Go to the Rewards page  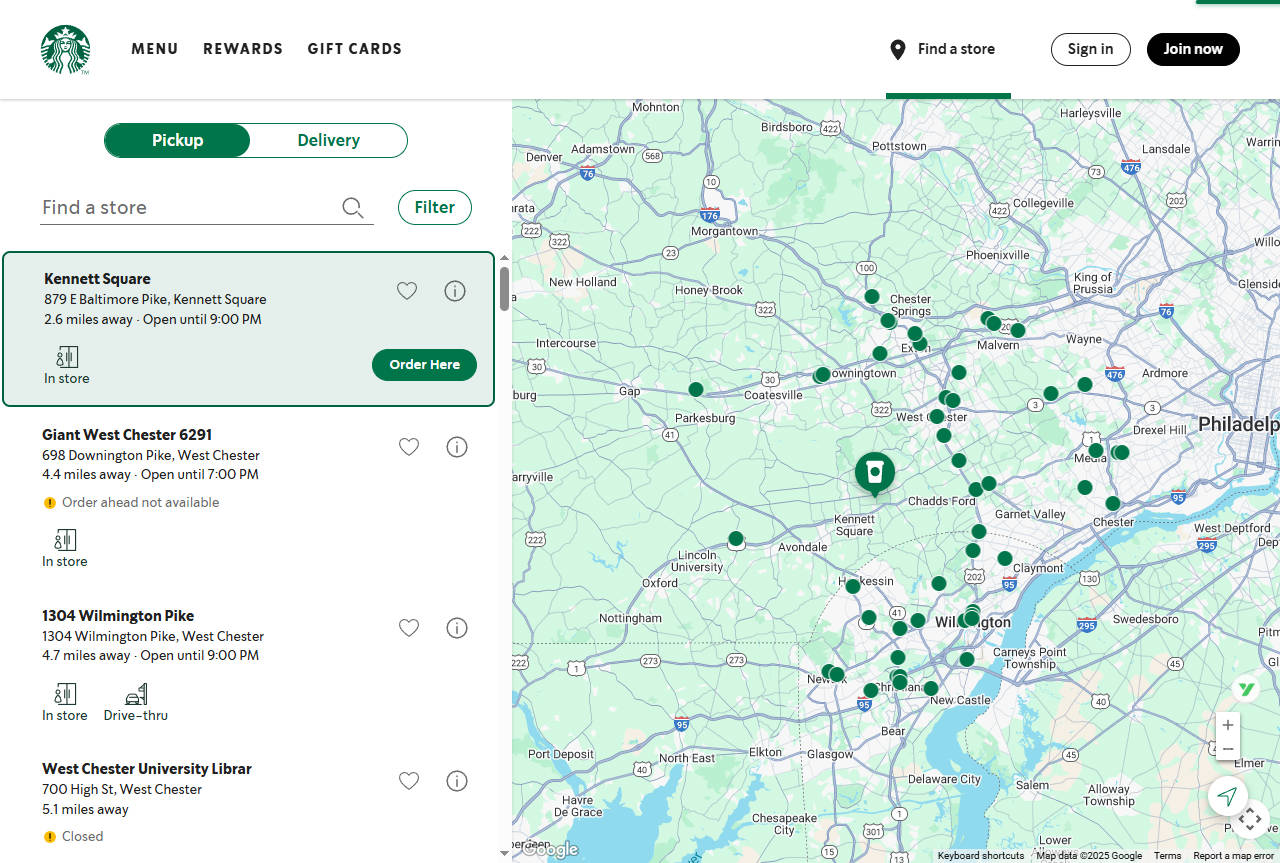coord(243,49)
